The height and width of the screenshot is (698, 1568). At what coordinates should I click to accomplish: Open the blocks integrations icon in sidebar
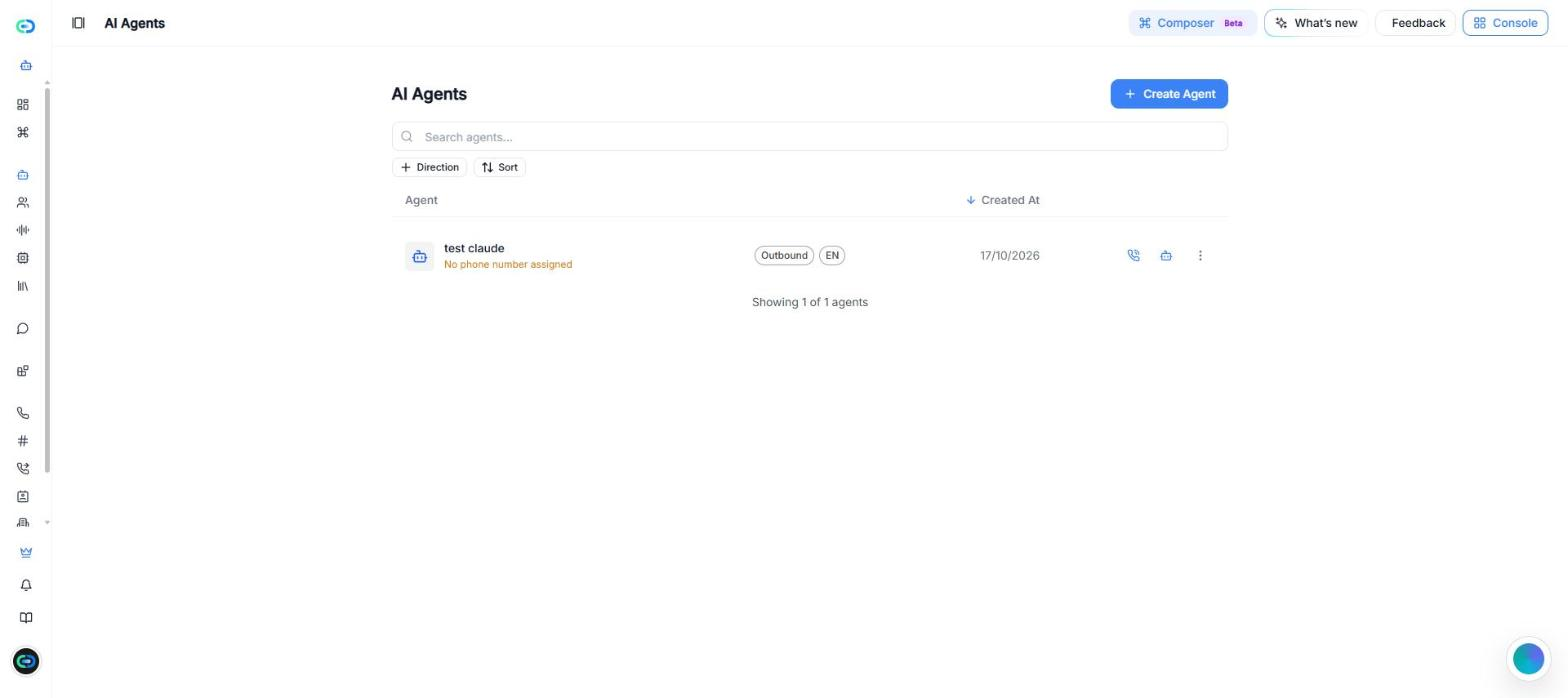click(23, 371)
